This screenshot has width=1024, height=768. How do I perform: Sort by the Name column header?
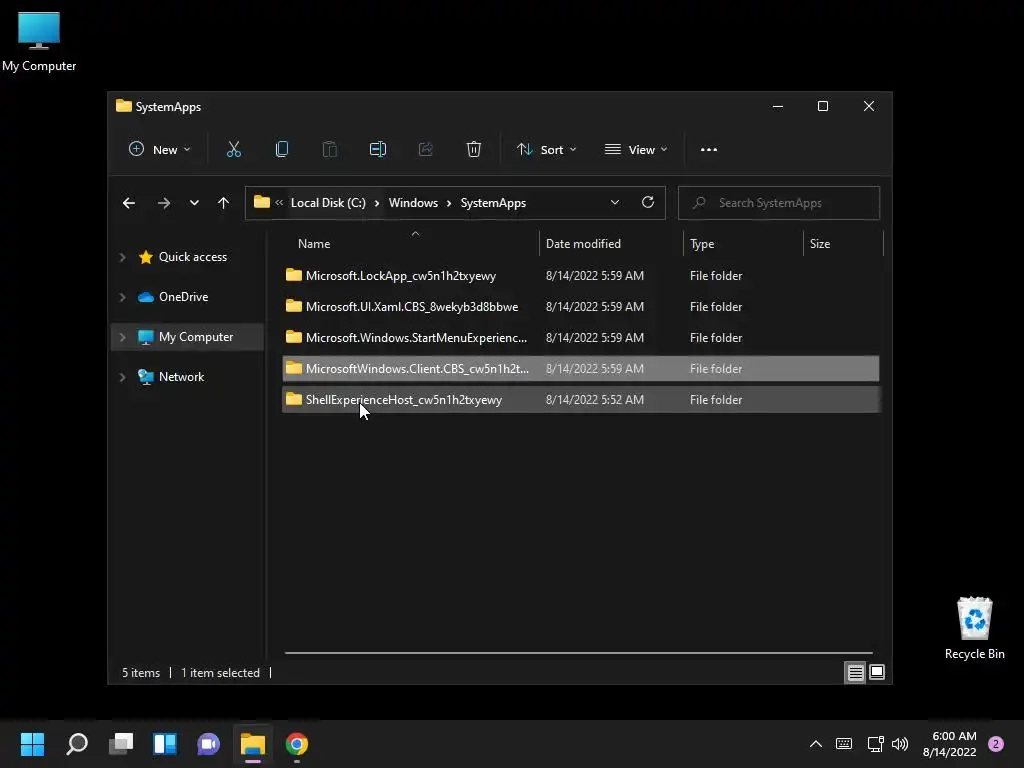pyautogui.click(x=314, y=244)
